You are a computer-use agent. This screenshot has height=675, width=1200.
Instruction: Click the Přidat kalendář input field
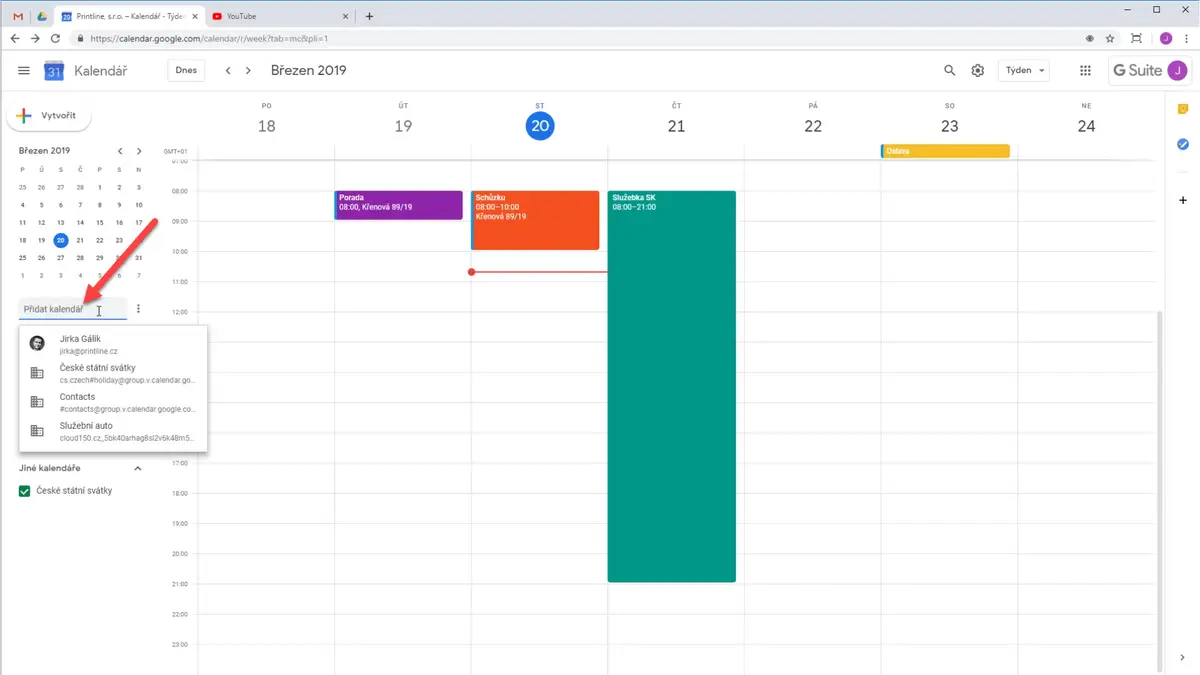[x=73, y=309]
